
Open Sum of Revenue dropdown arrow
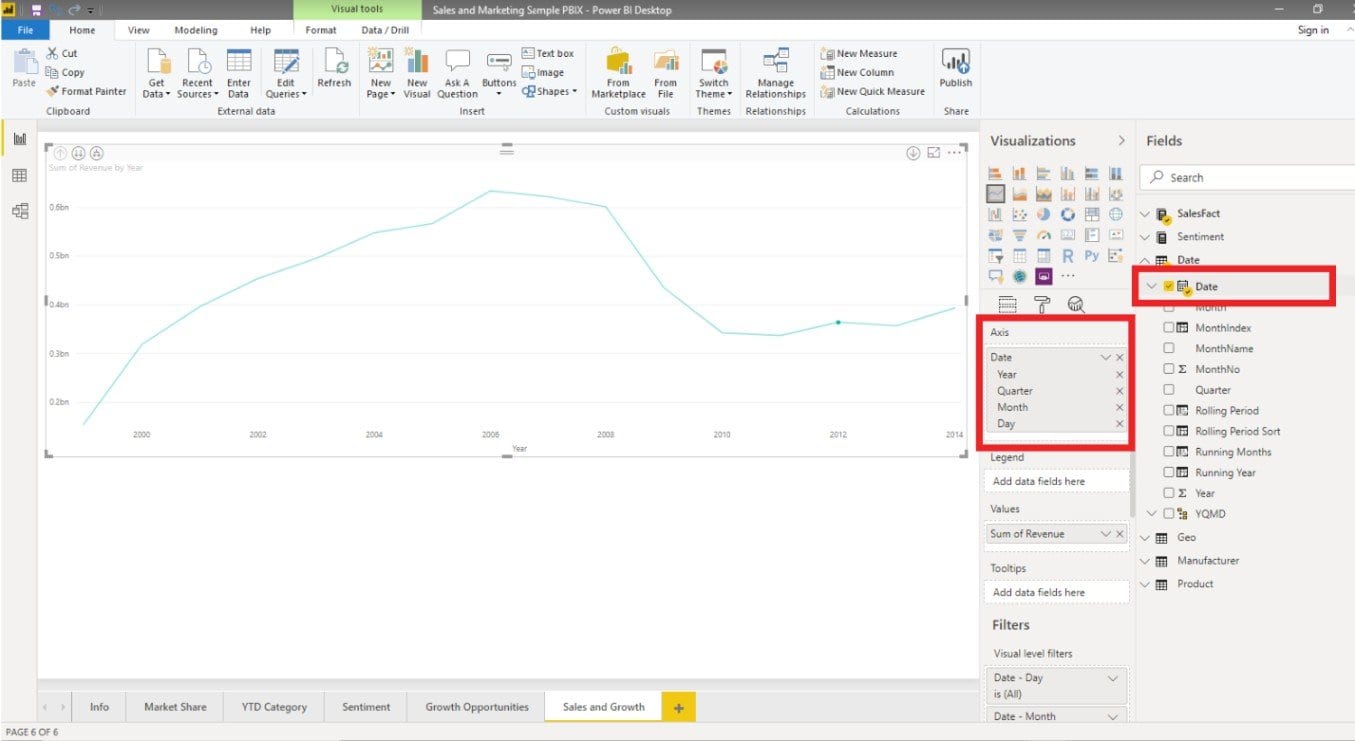[1106, 534]
